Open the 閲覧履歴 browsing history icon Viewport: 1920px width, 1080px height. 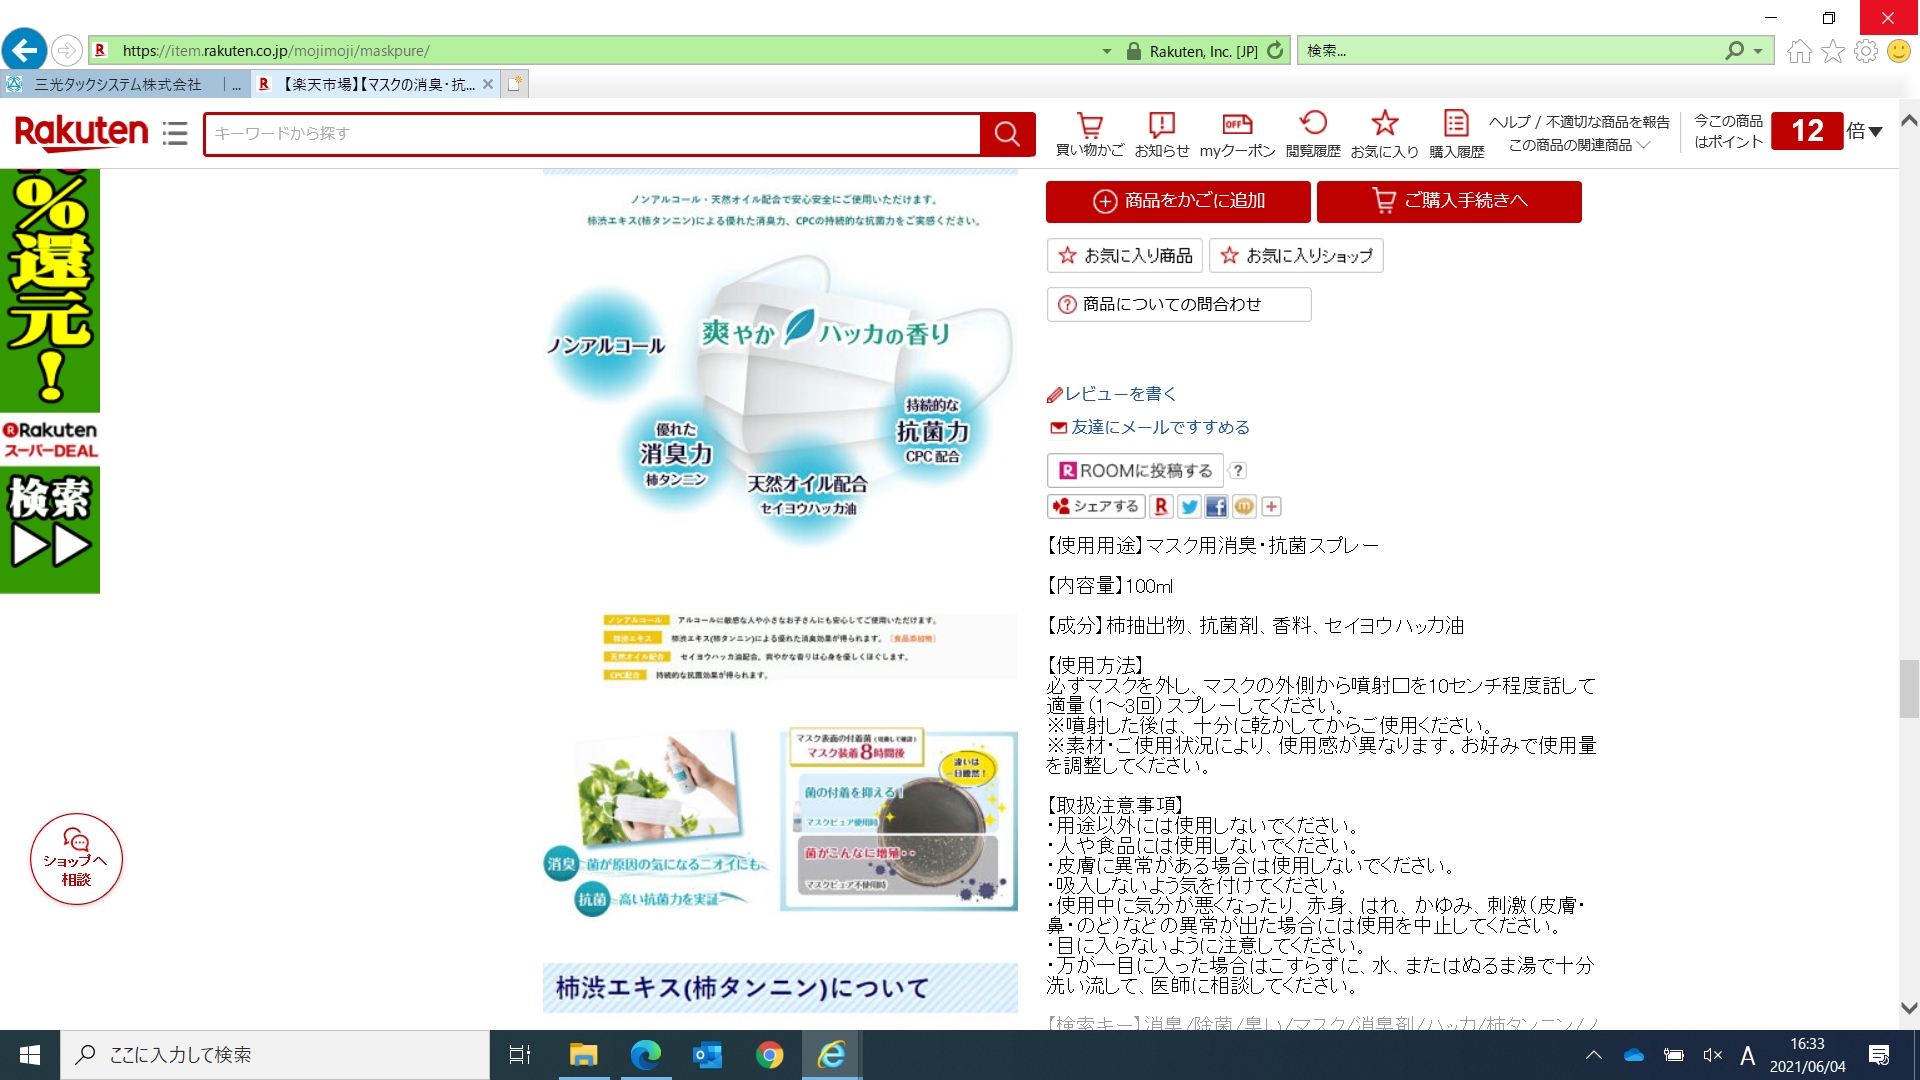coord(1313,134)
